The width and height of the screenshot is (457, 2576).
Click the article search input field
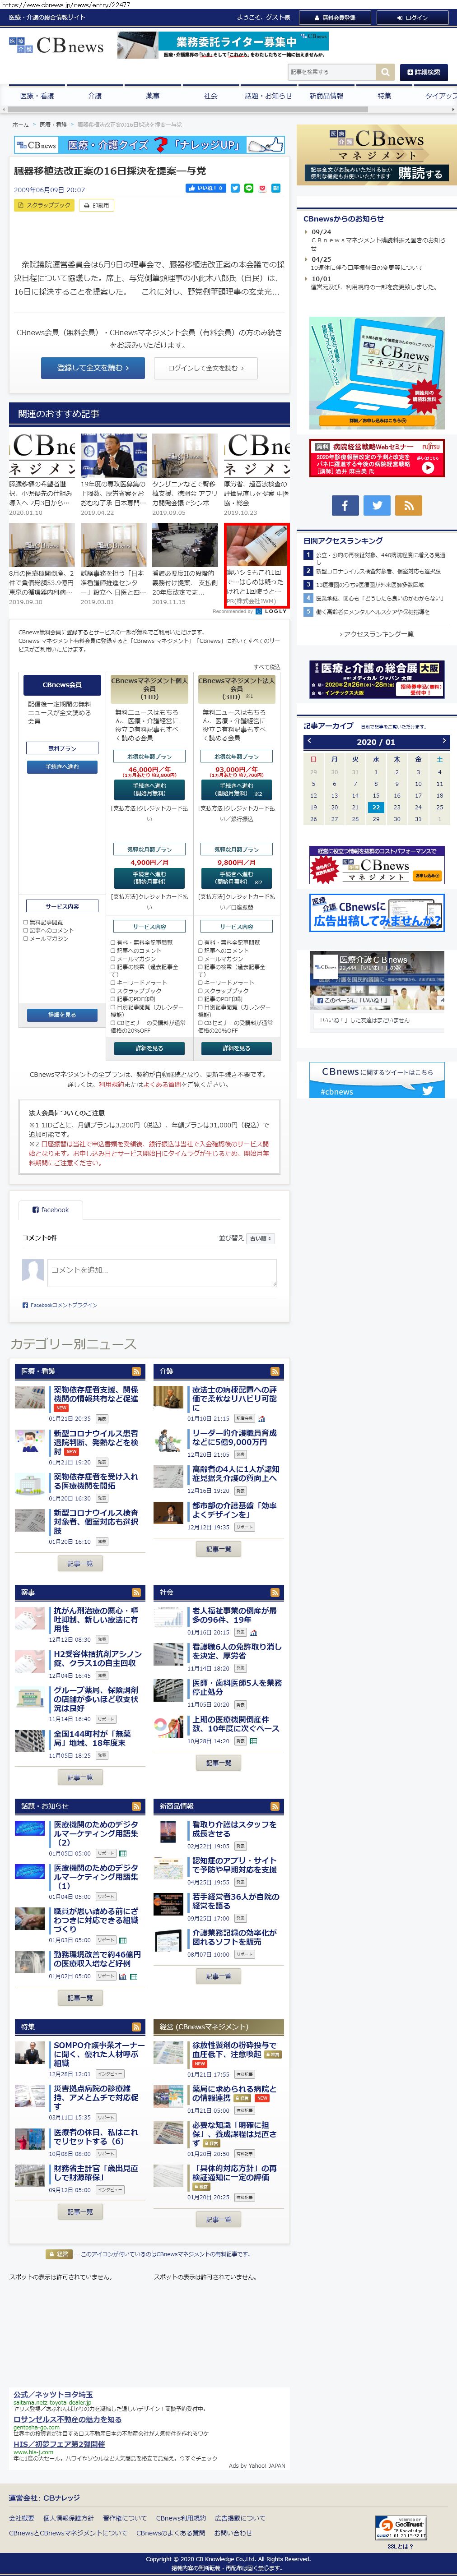pyautogui.click(x=330, y=72)
